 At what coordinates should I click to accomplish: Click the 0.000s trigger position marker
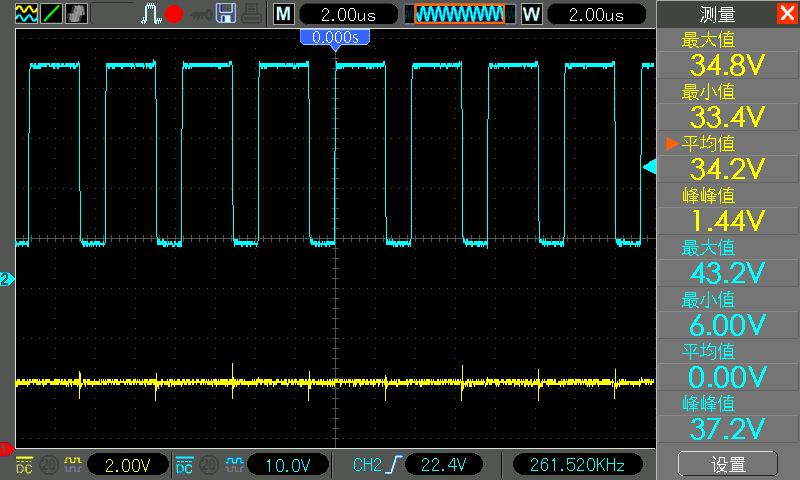click(335, 38)
